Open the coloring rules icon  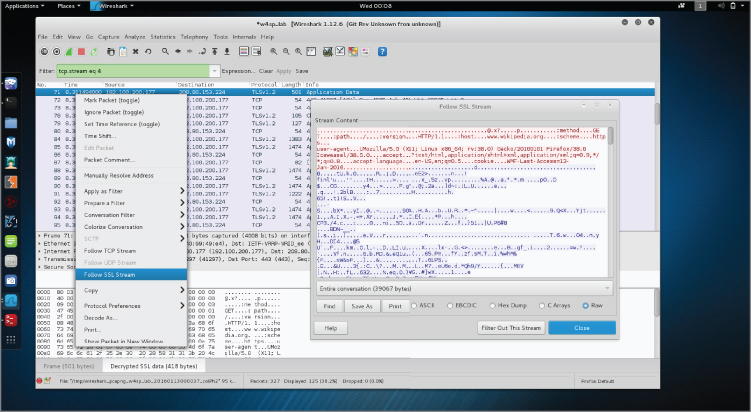click(x=353, y=52)
